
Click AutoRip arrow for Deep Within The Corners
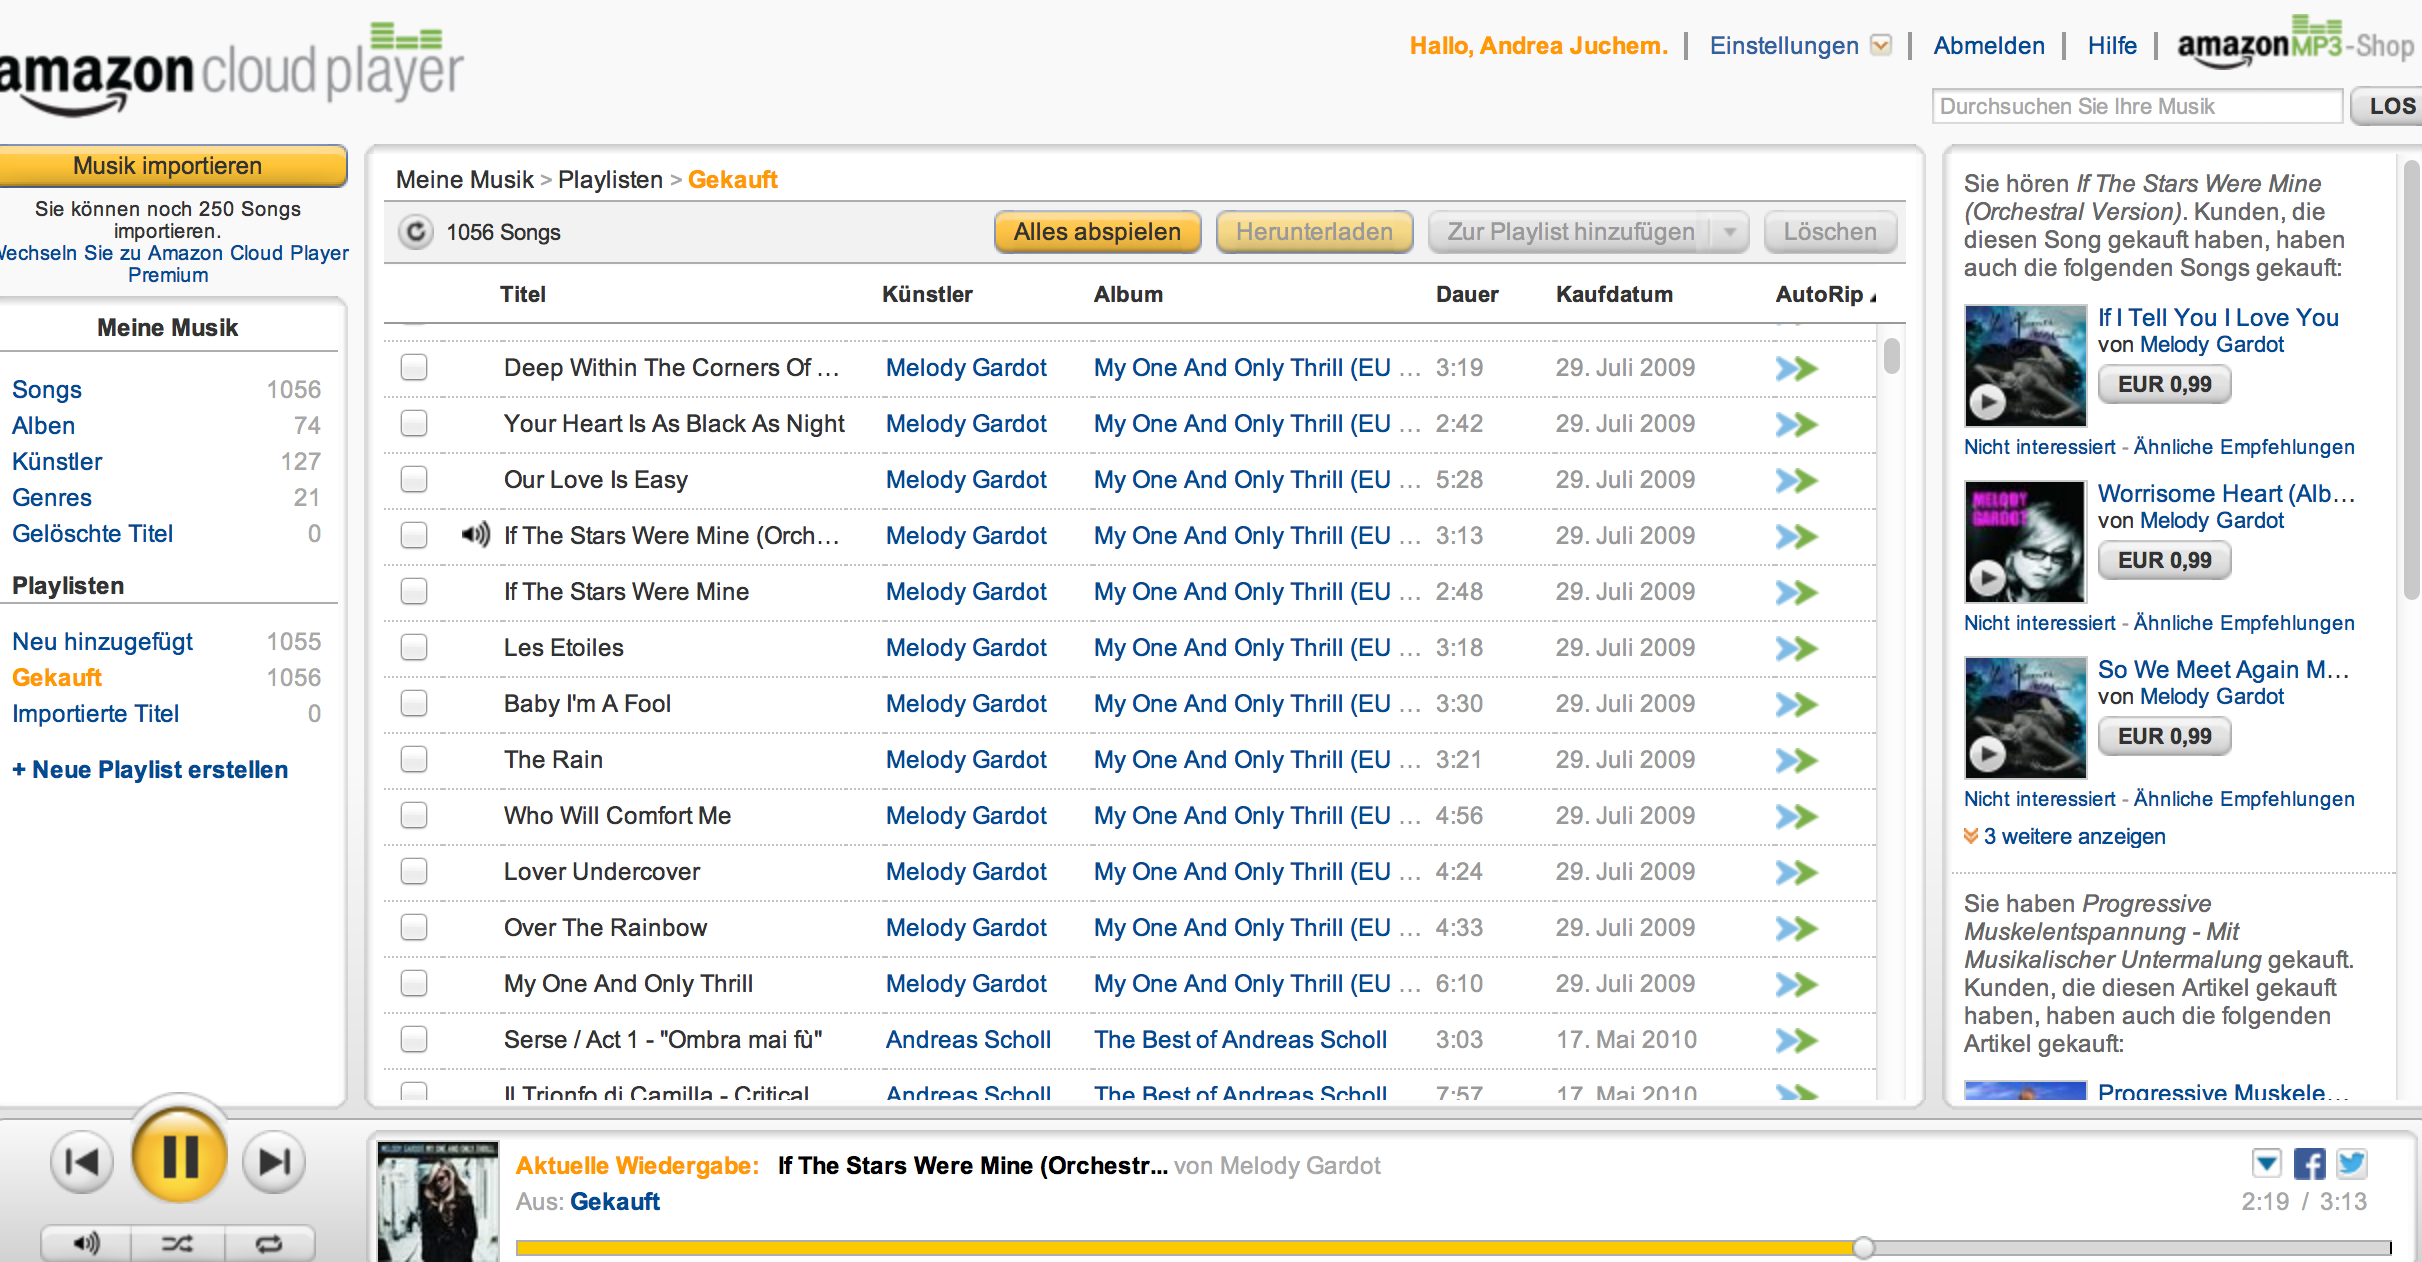(x=1796, y=368)
